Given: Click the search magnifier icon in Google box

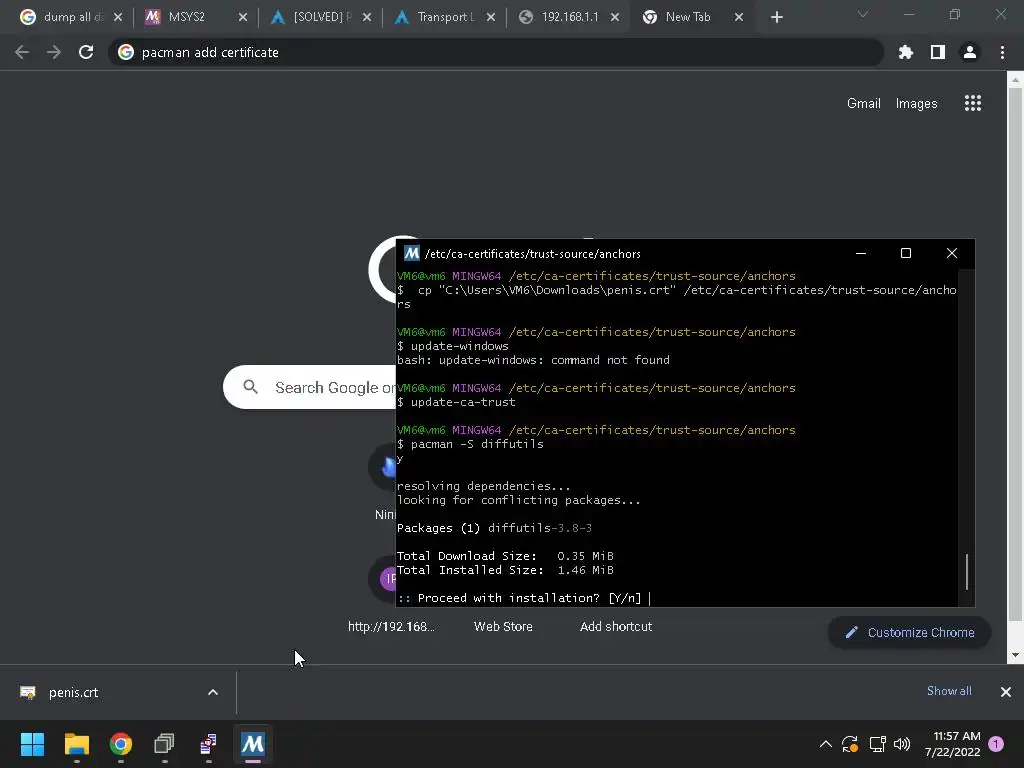Looking at the screenshot, I should [250, 387].
